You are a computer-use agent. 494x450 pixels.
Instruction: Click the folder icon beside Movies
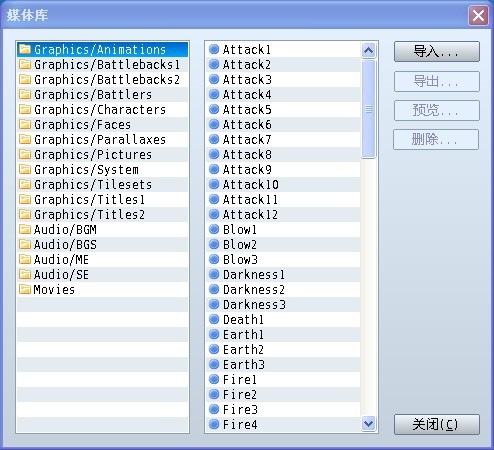[x=25, y=289]
